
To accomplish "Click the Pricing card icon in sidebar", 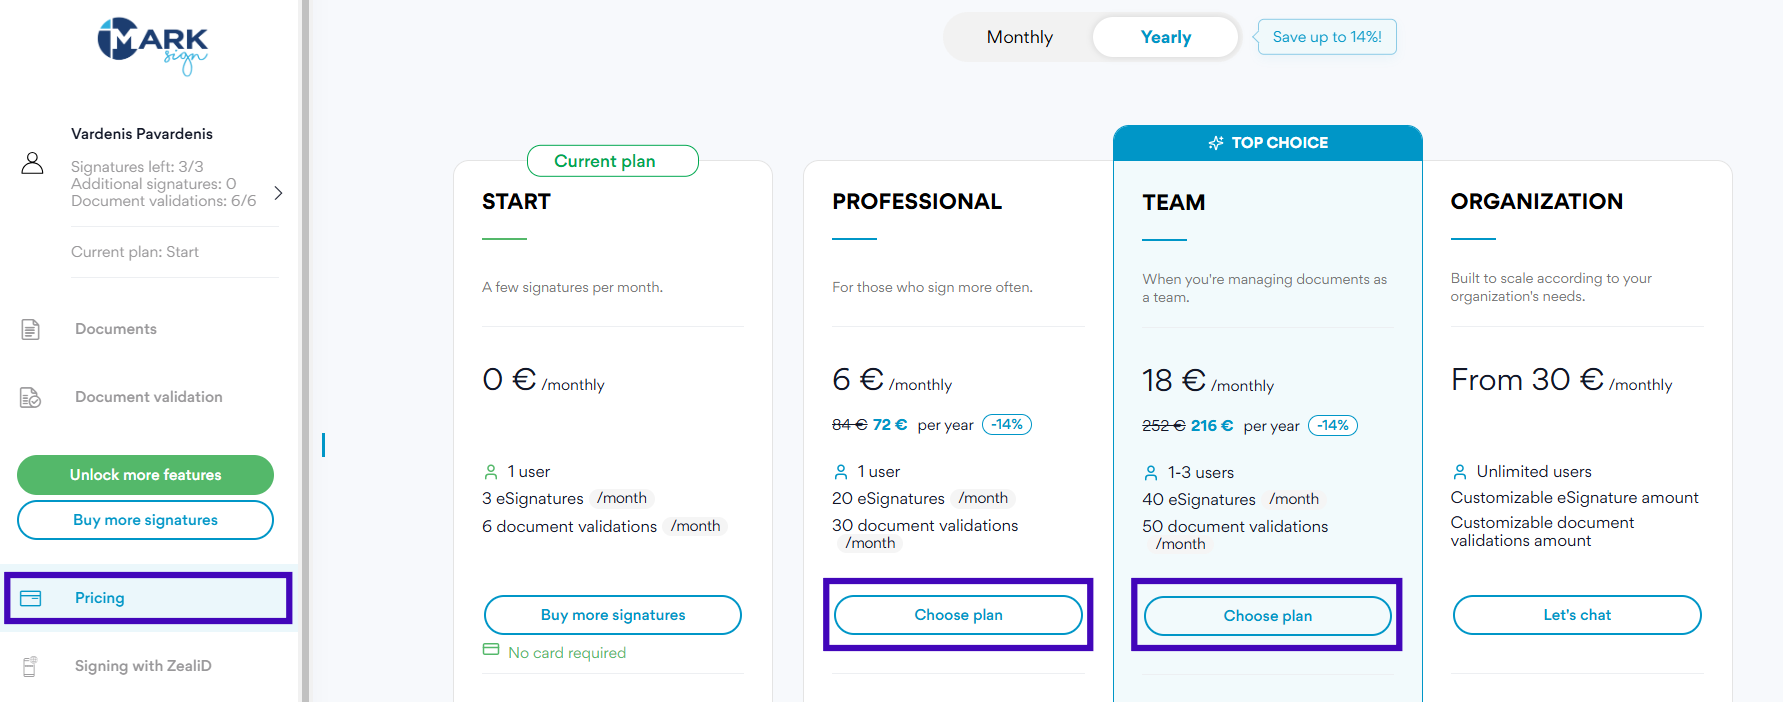I will [x=31, y=598].
